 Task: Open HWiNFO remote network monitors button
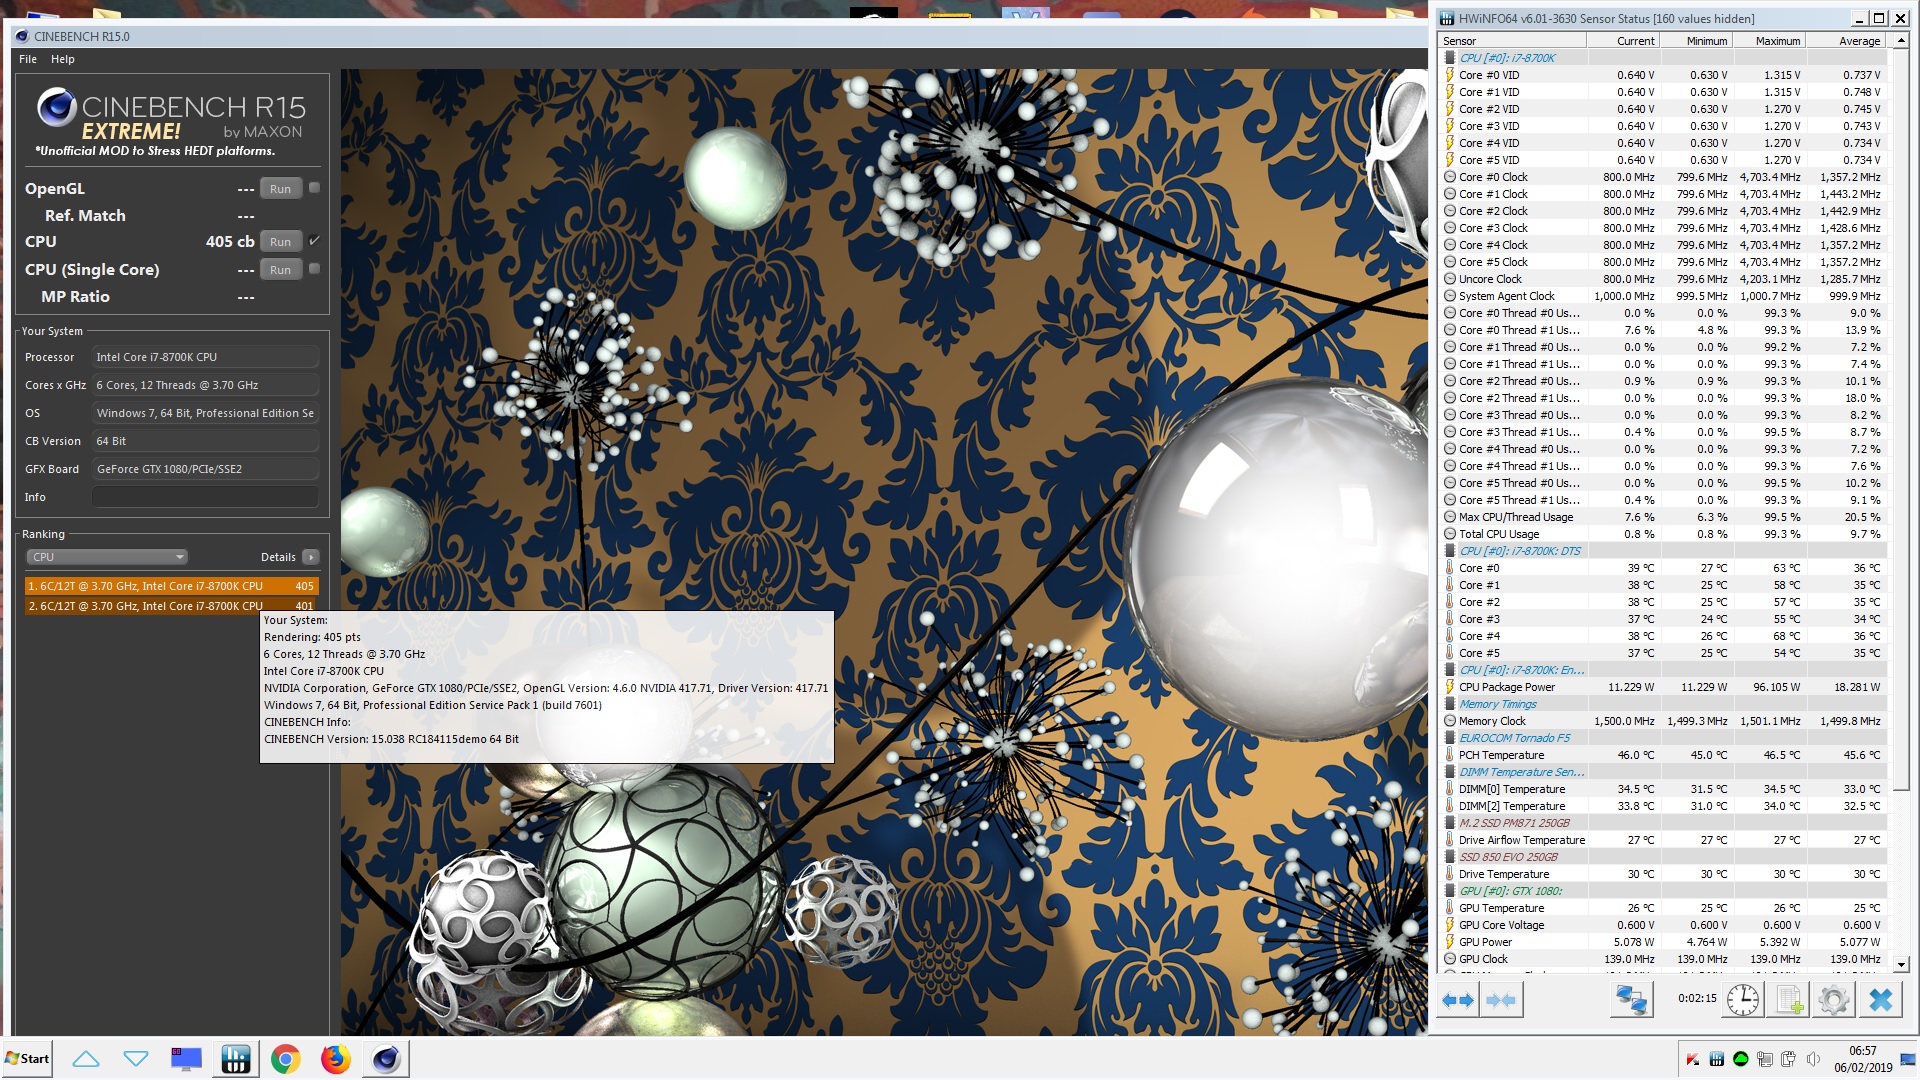(1632, 1000)
